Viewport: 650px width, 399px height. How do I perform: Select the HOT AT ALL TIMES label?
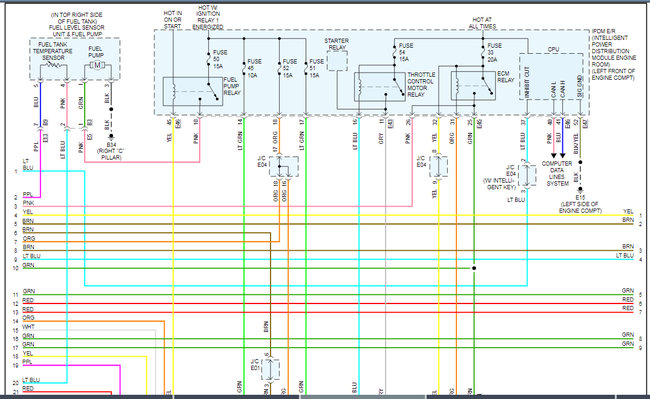tap(482, 23)
